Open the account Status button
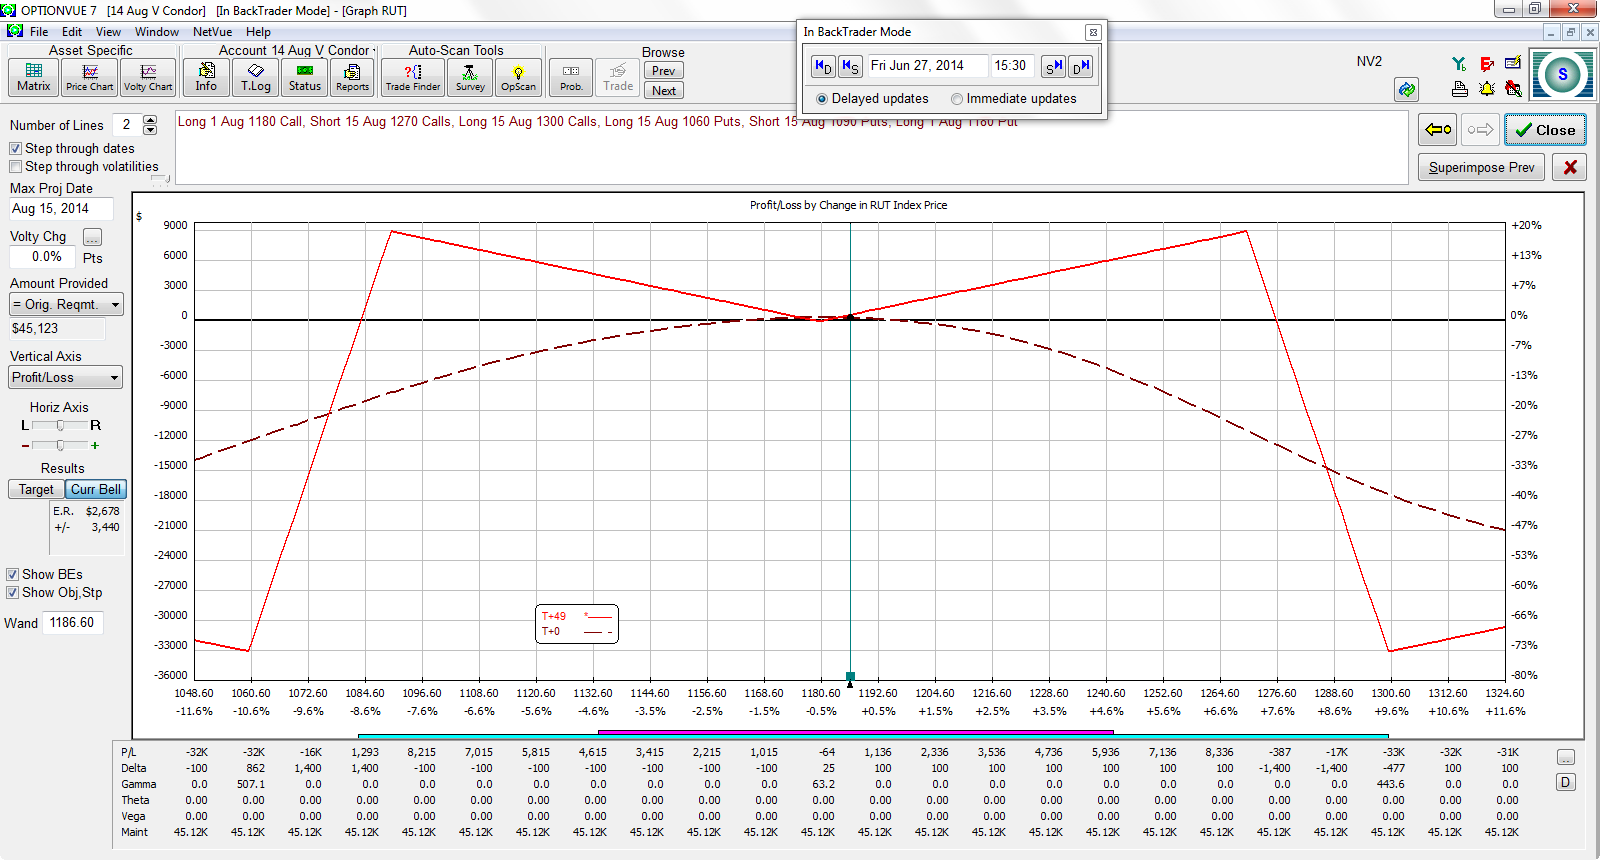The height and width of the screenshot is (860, 1600). [x=305, y=77]
